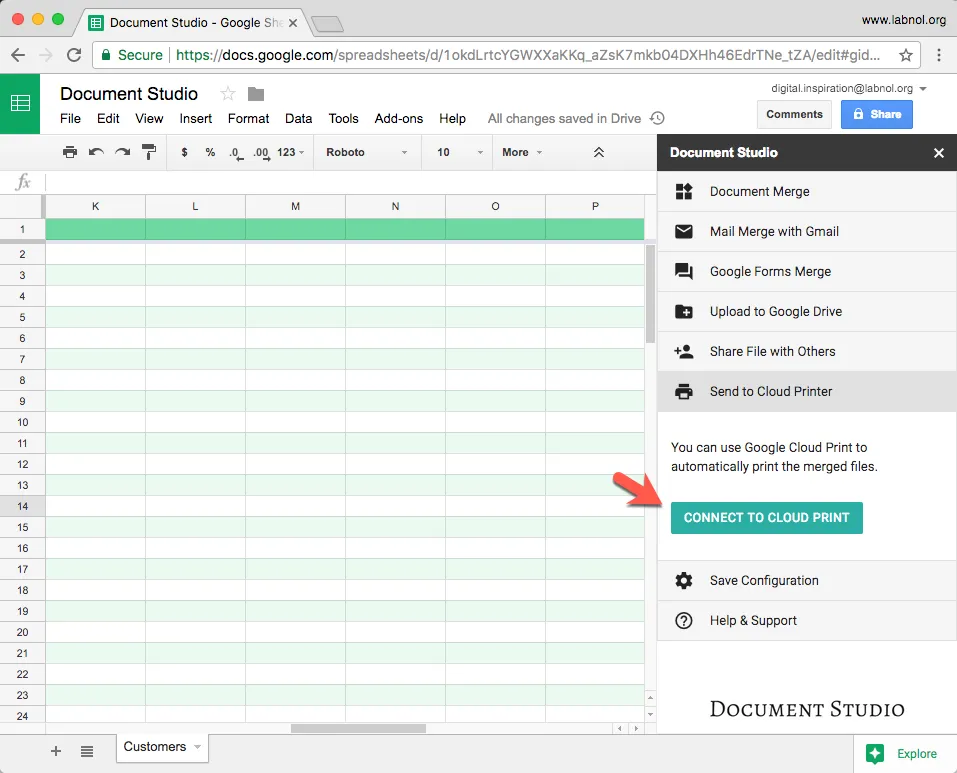Expand the font size dropdown showing 10

click(x=455, y=152)
